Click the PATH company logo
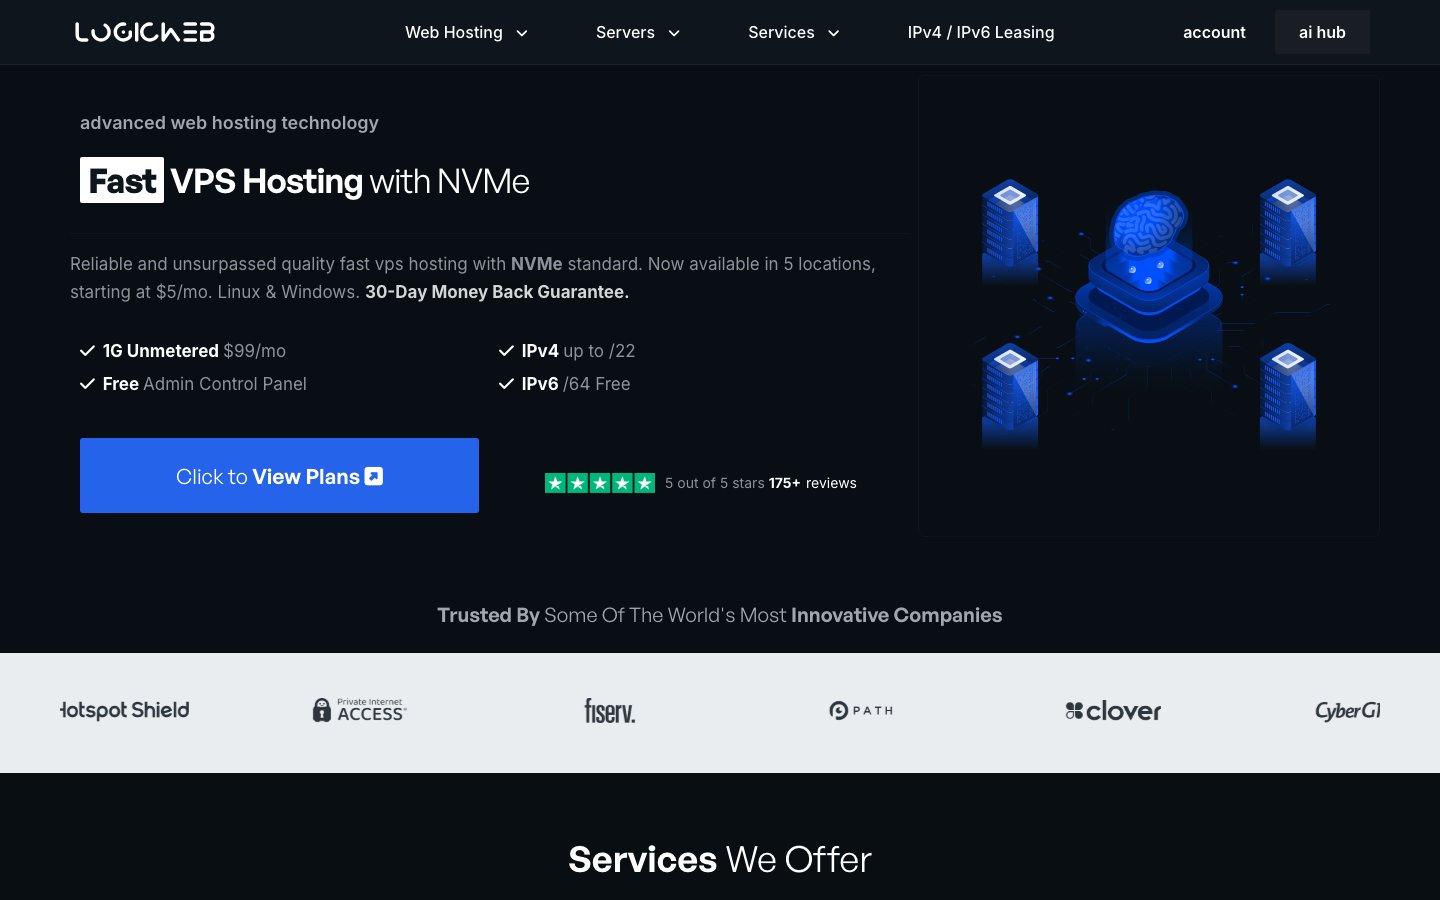This screenshot has height=900, width=1440. [x=861, y=711]
